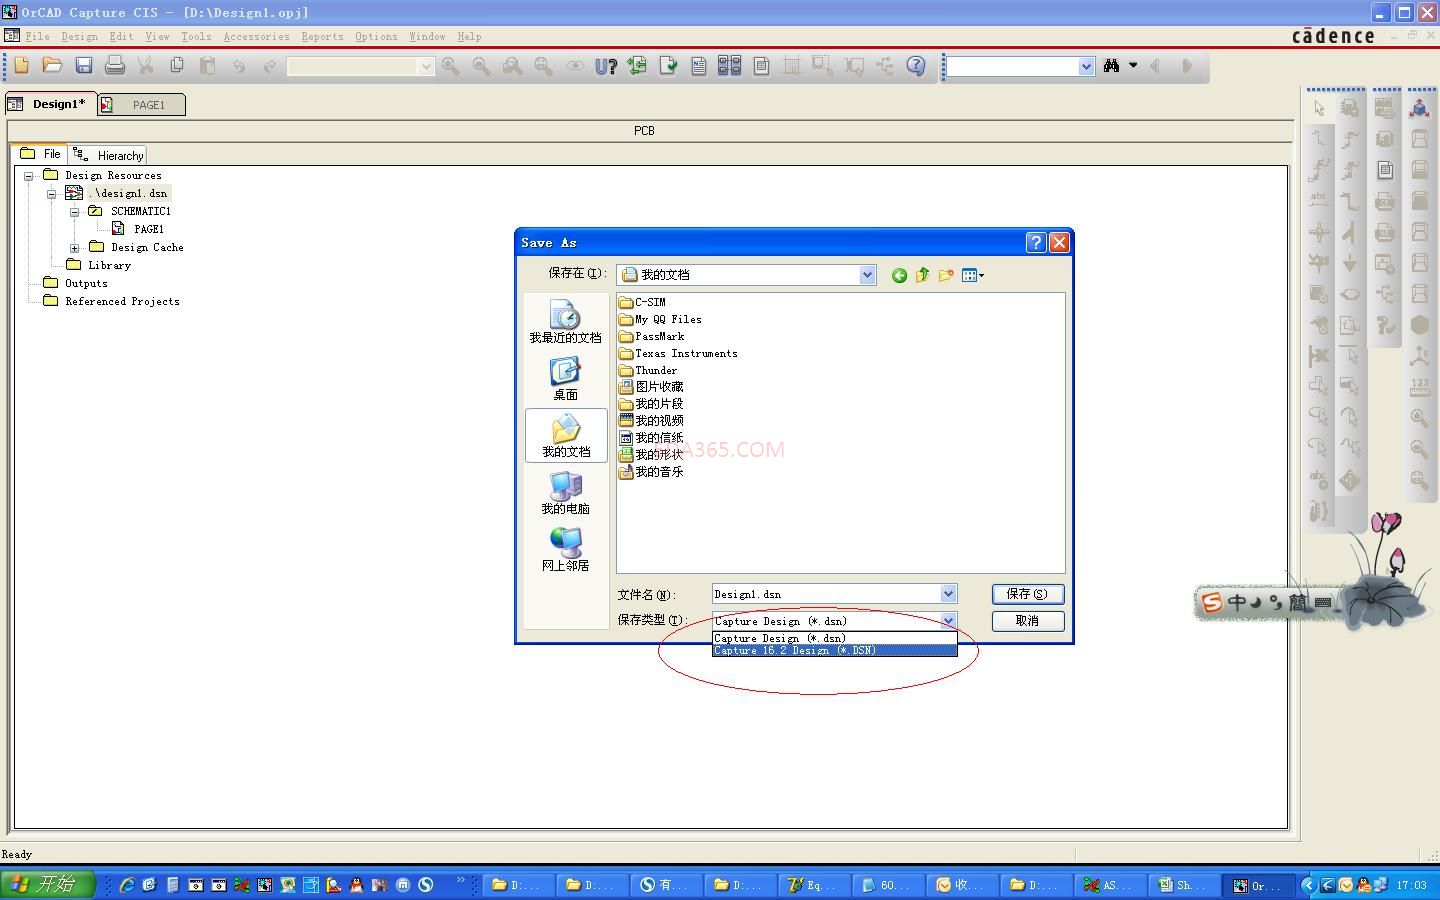
Task: Select 我的文档 in the places bar
Action: 565,436
